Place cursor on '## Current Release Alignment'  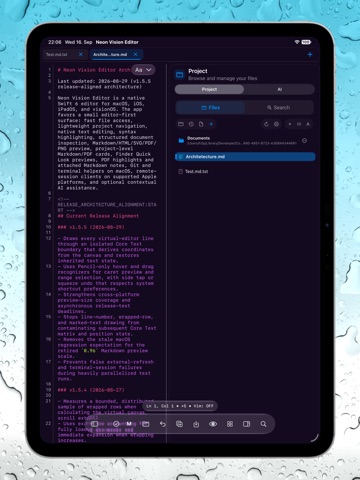coord(98,216)
